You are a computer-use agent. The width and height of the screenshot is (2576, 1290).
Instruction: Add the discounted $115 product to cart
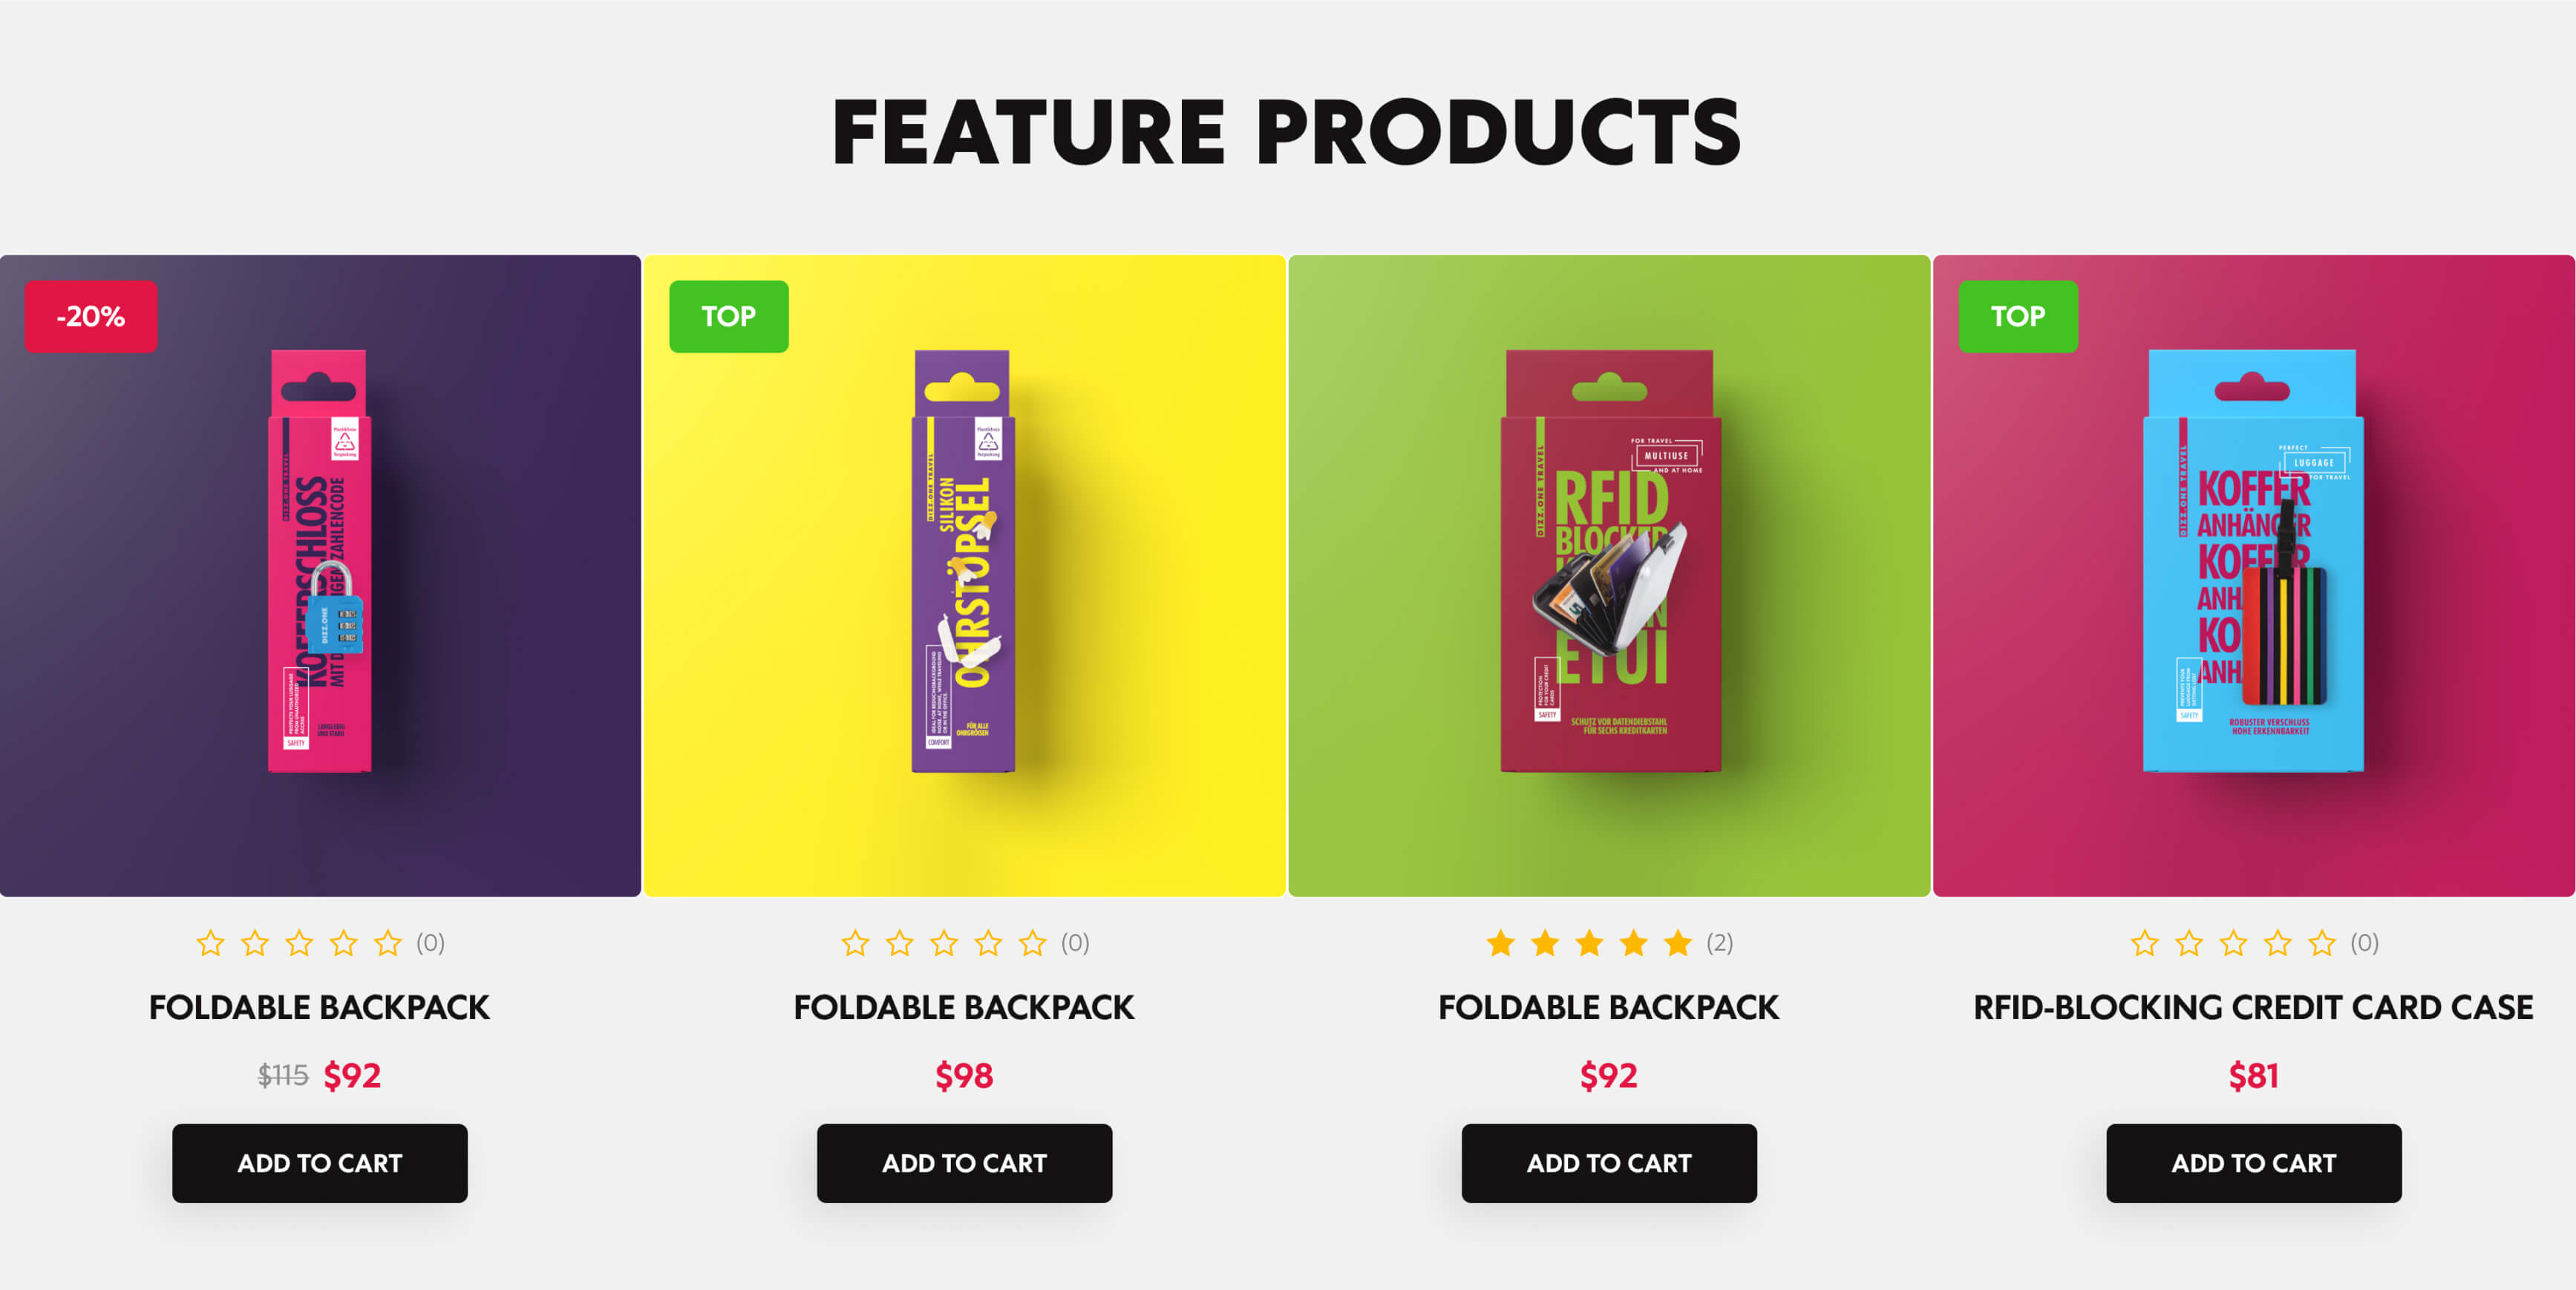(320, 1163)
